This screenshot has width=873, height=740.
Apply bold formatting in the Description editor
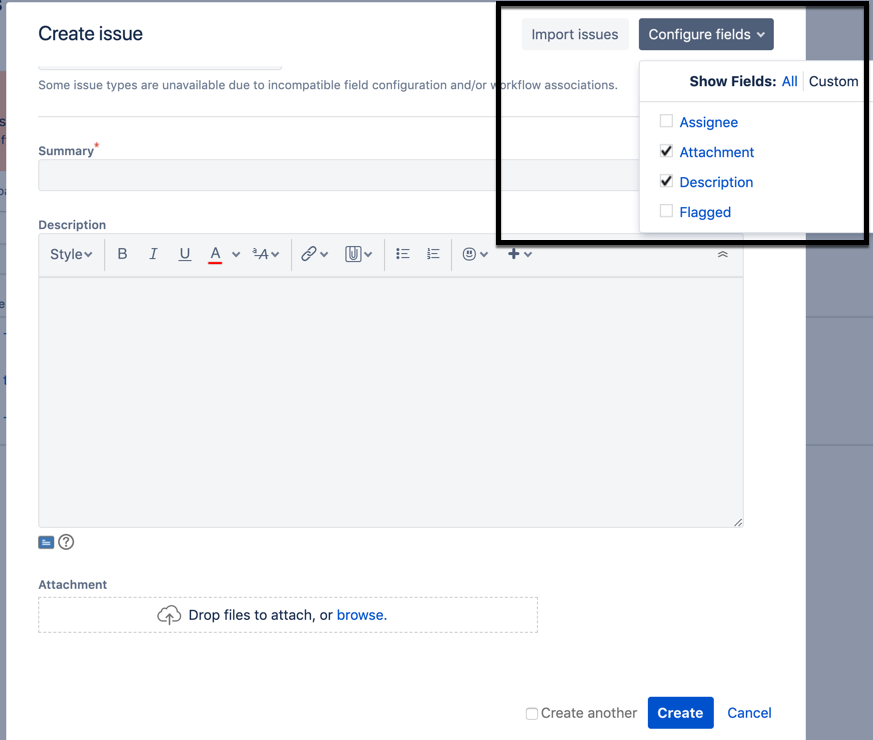point(122,253)
